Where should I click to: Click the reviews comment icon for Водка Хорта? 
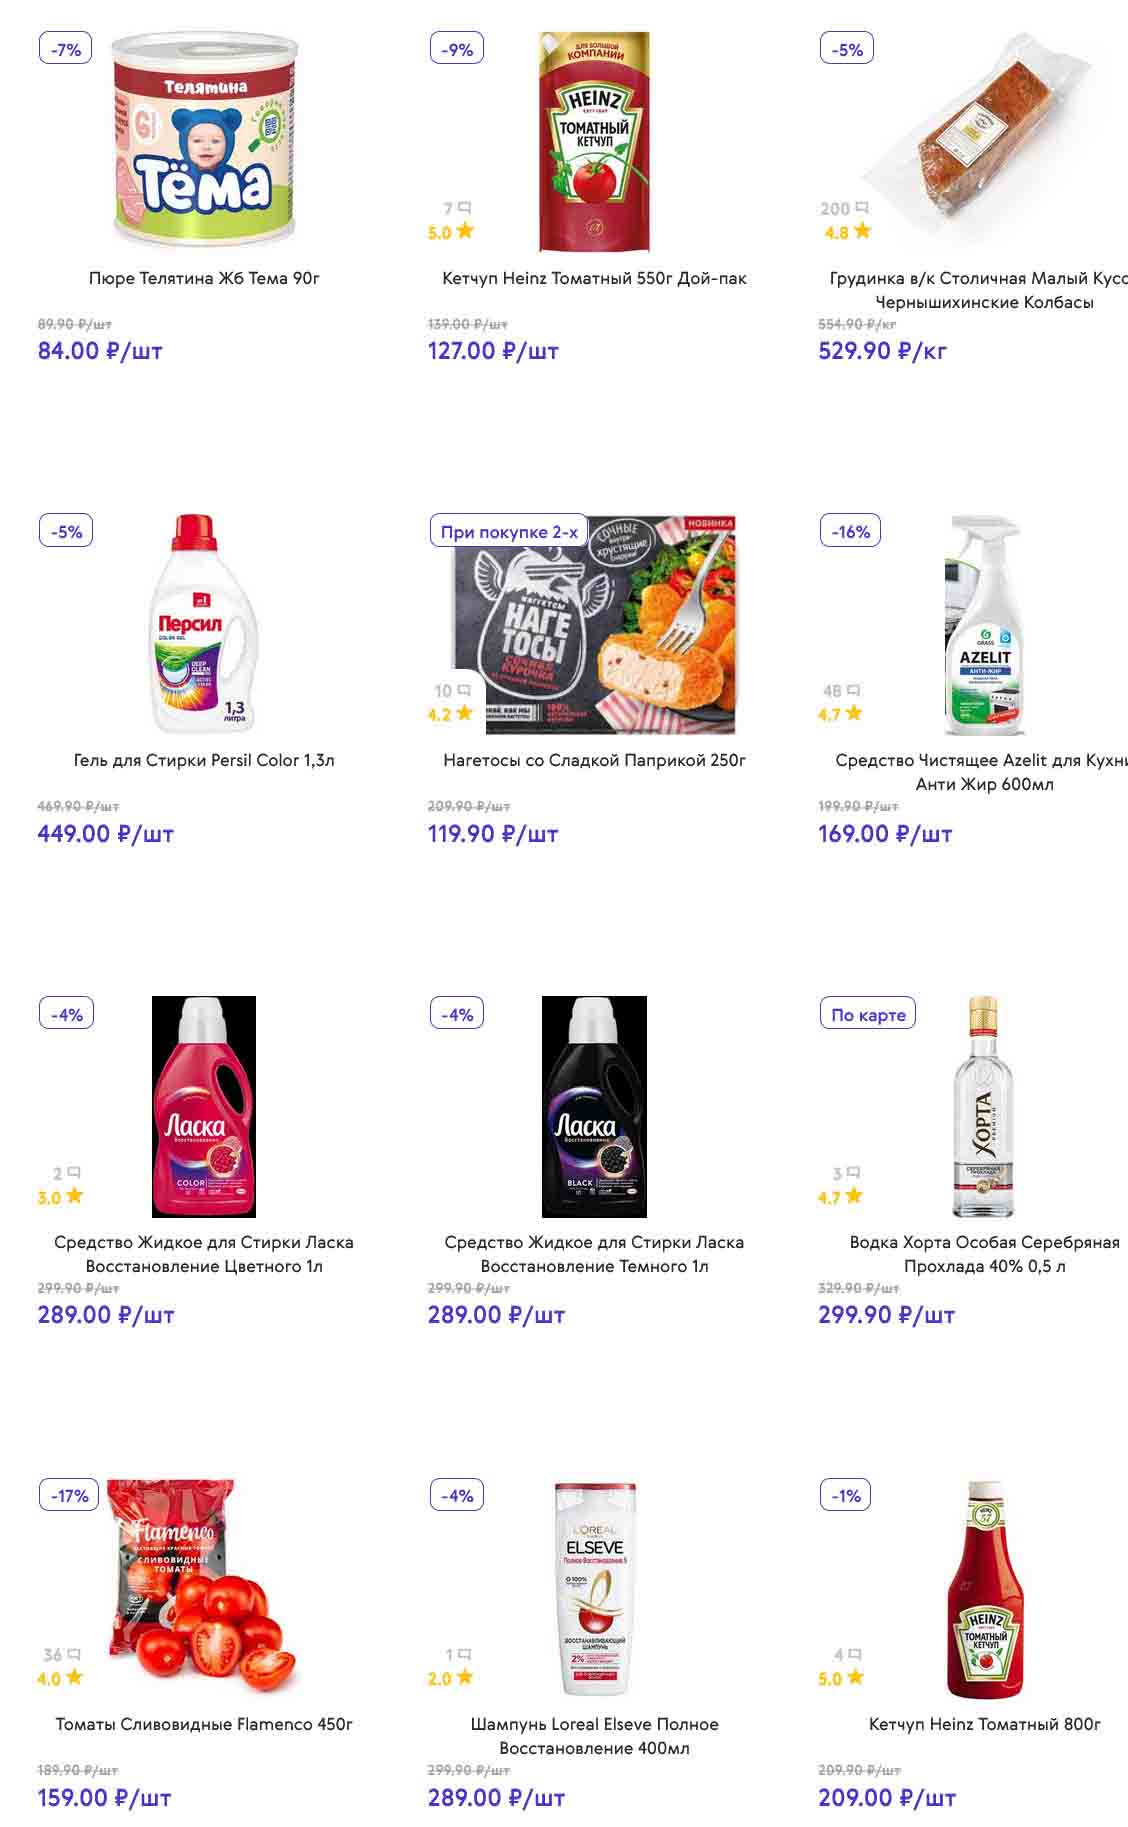coord(854,1173)
